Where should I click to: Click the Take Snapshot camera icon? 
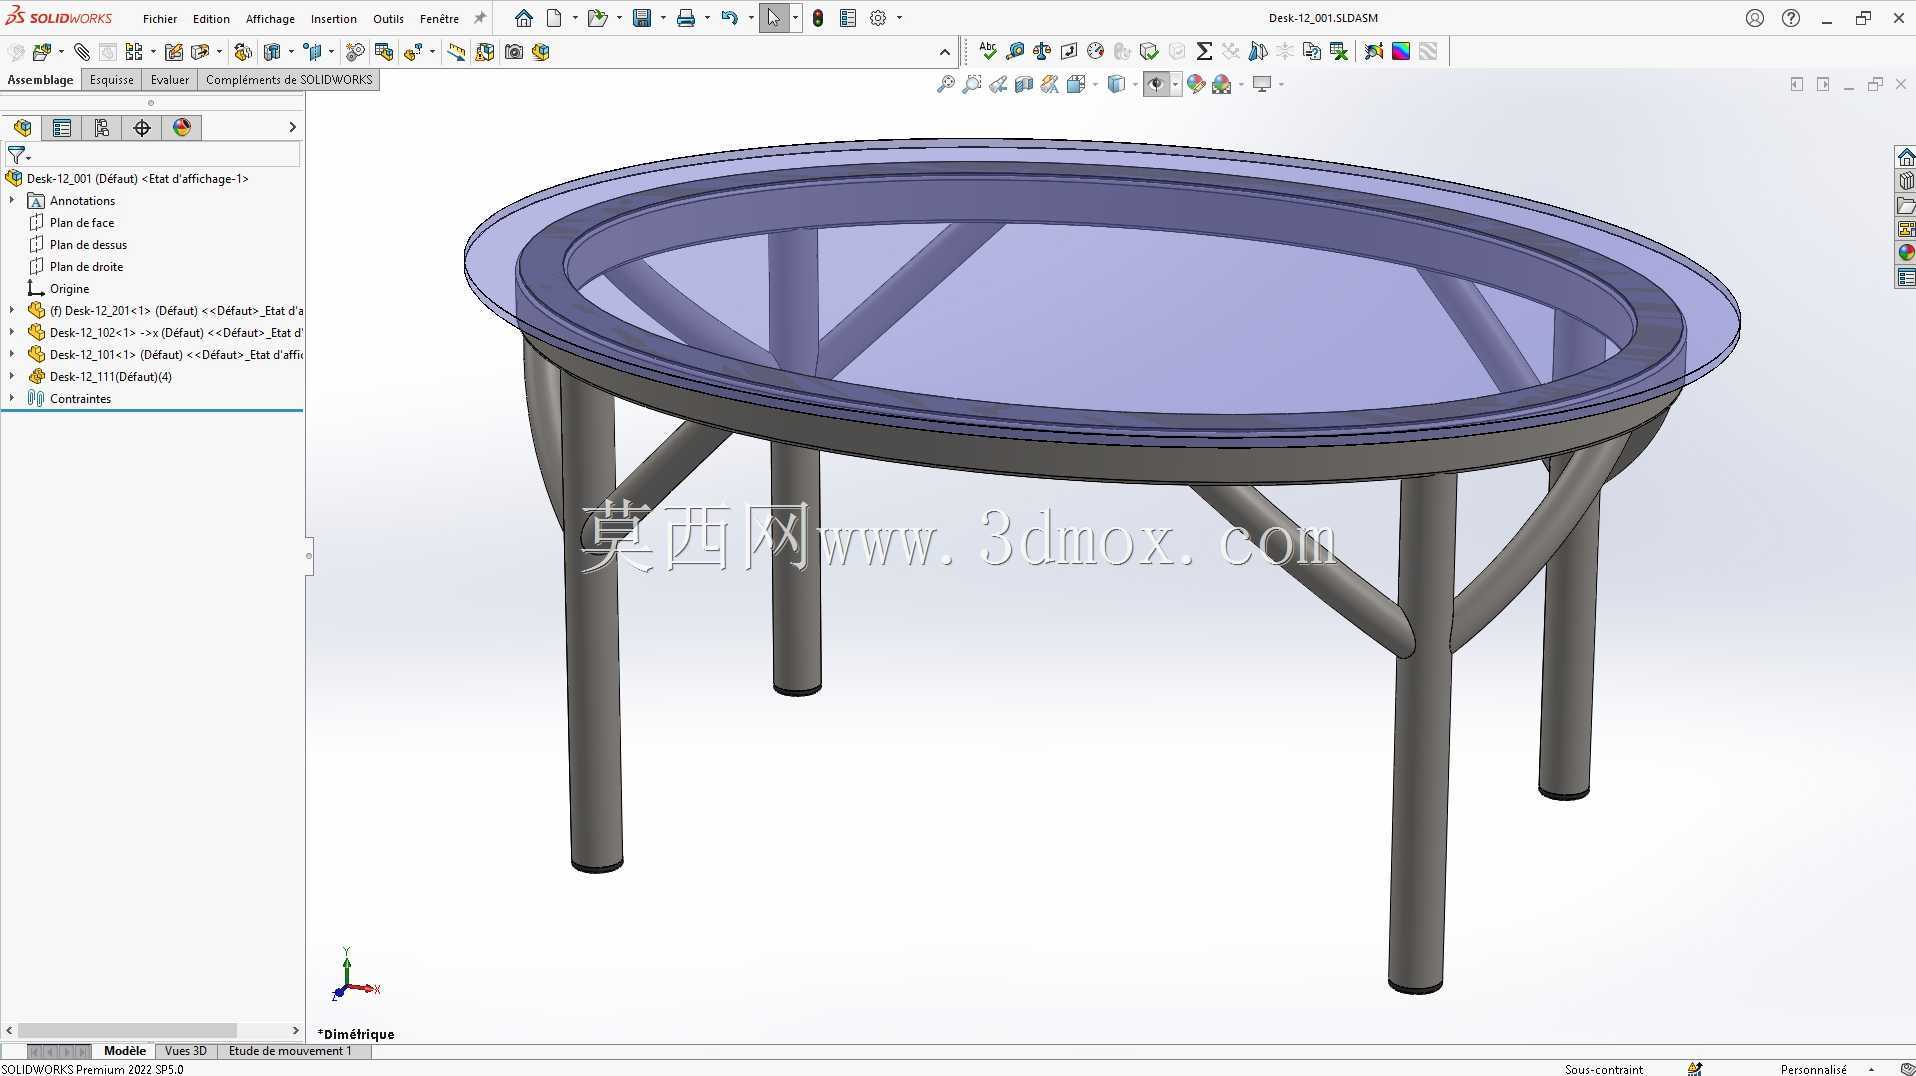[514, 52]
